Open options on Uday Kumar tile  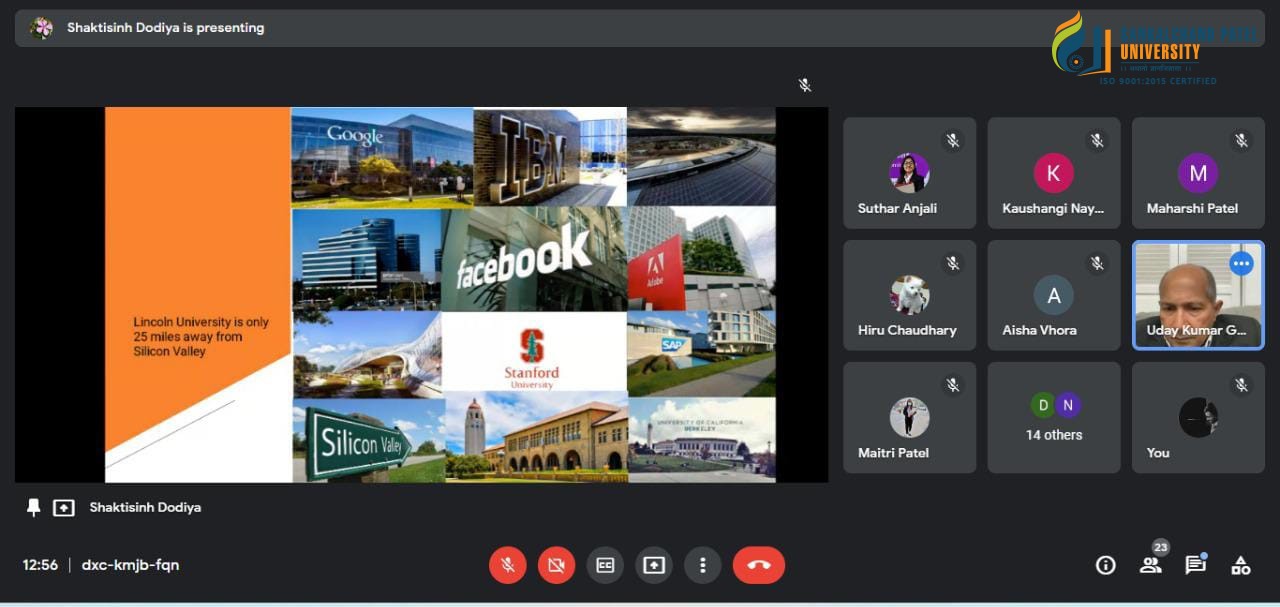pyautogui.click(x=1241, y=264)
